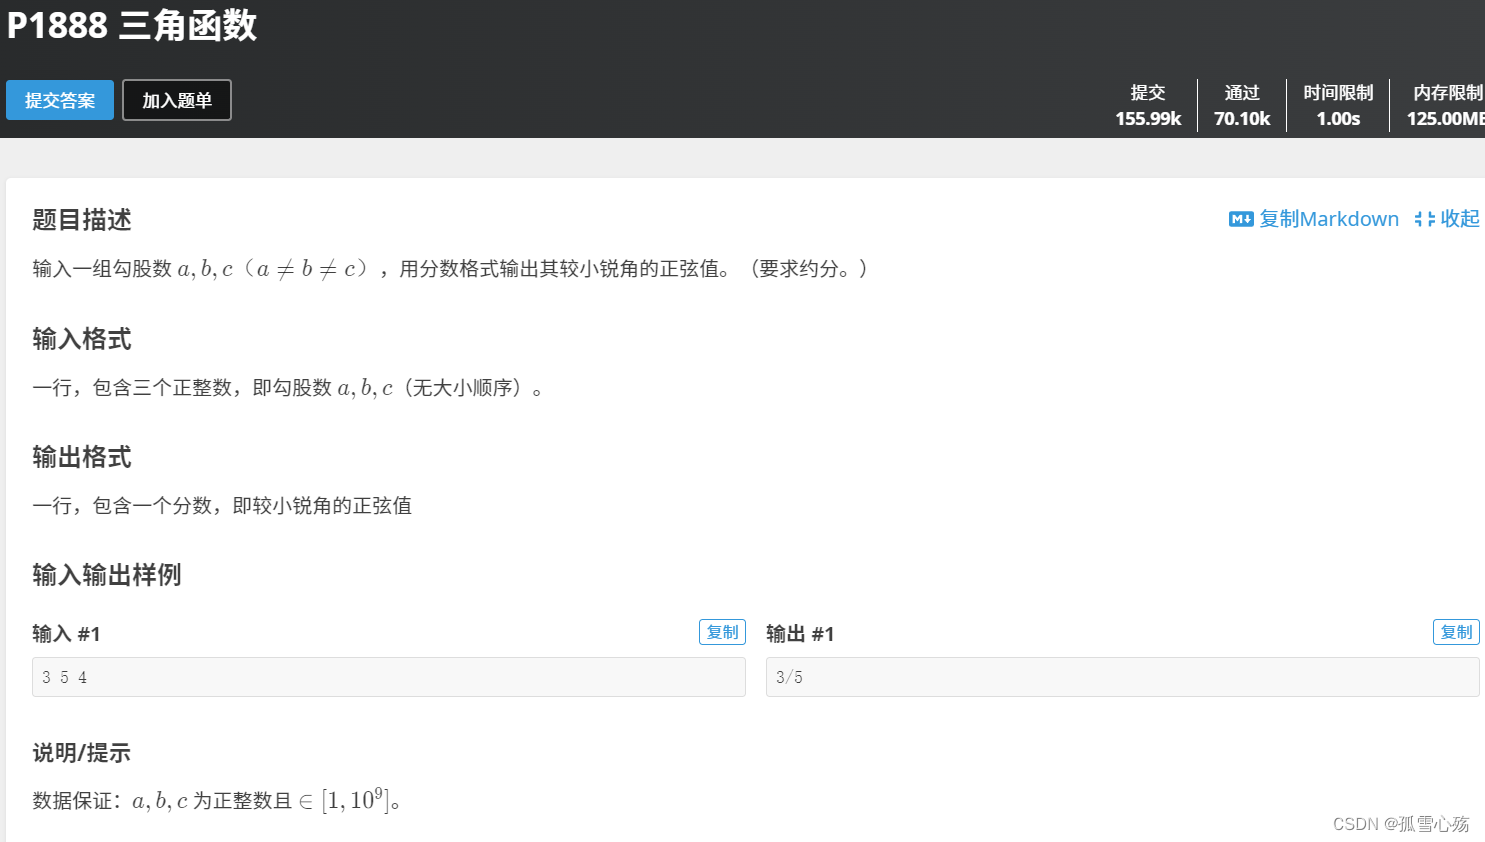Screen dimensions: 1485x842
Task: Open accepted list via the 通过 70.10k stat
Action: 1241,105
